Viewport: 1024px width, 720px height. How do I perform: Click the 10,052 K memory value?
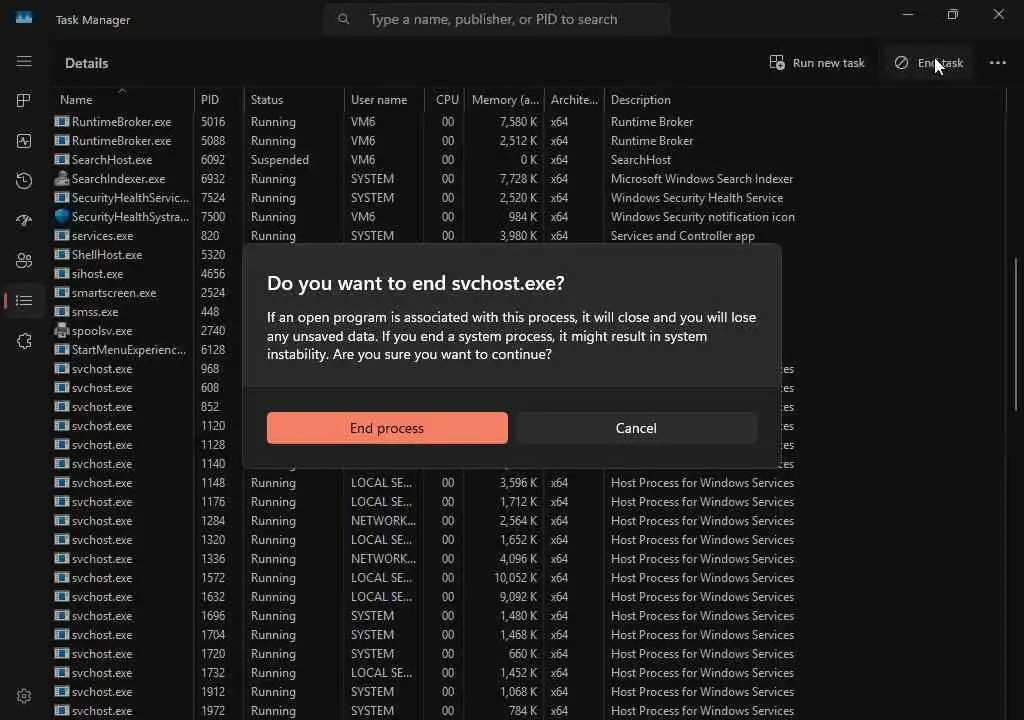point(515,578)
